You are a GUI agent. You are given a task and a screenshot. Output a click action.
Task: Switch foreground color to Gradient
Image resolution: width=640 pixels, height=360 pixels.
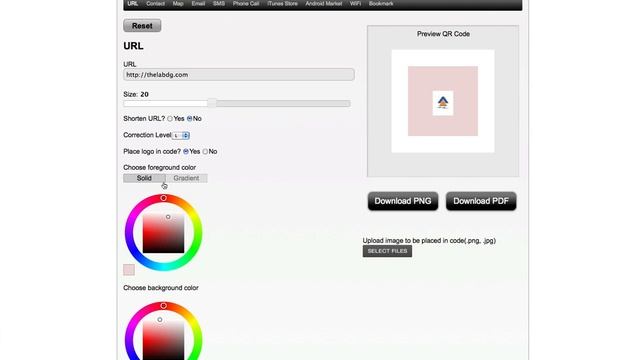pos(186,178)
